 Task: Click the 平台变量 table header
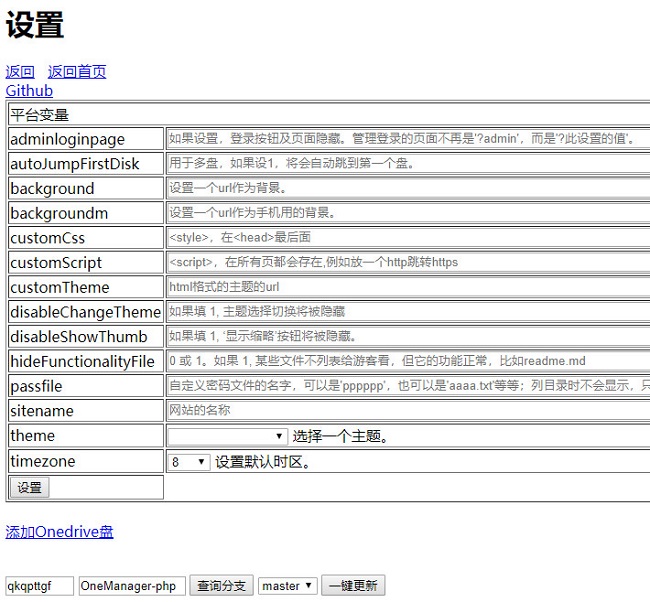click(x=329, y=115)
